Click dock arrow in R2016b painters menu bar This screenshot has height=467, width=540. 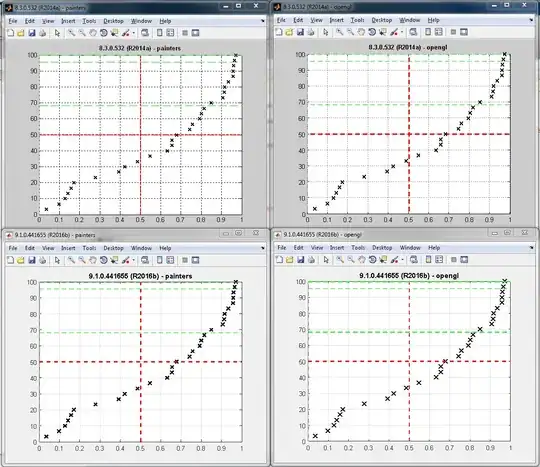(x=262, y=248)
